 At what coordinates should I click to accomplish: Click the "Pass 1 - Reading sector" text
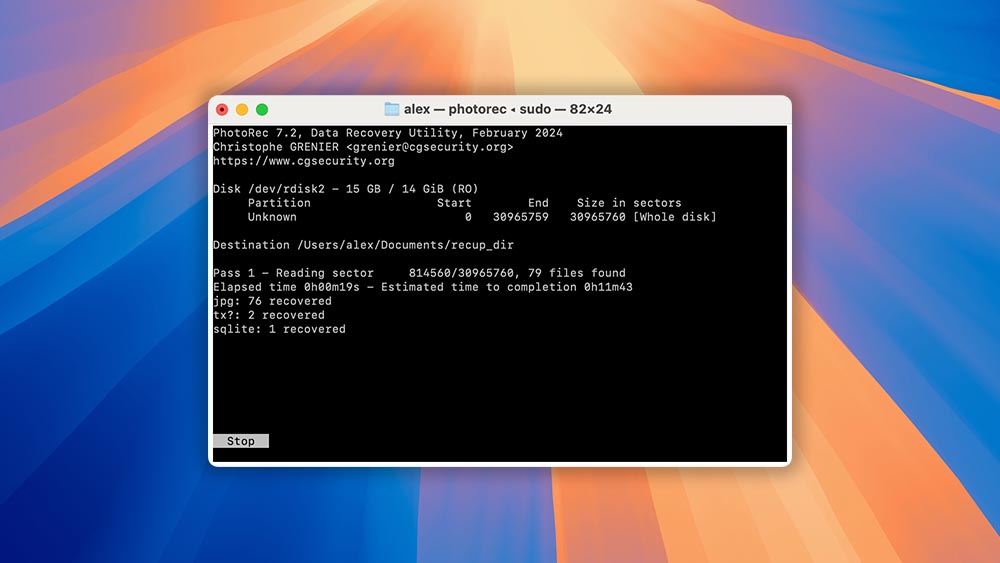tap(293, 274)
